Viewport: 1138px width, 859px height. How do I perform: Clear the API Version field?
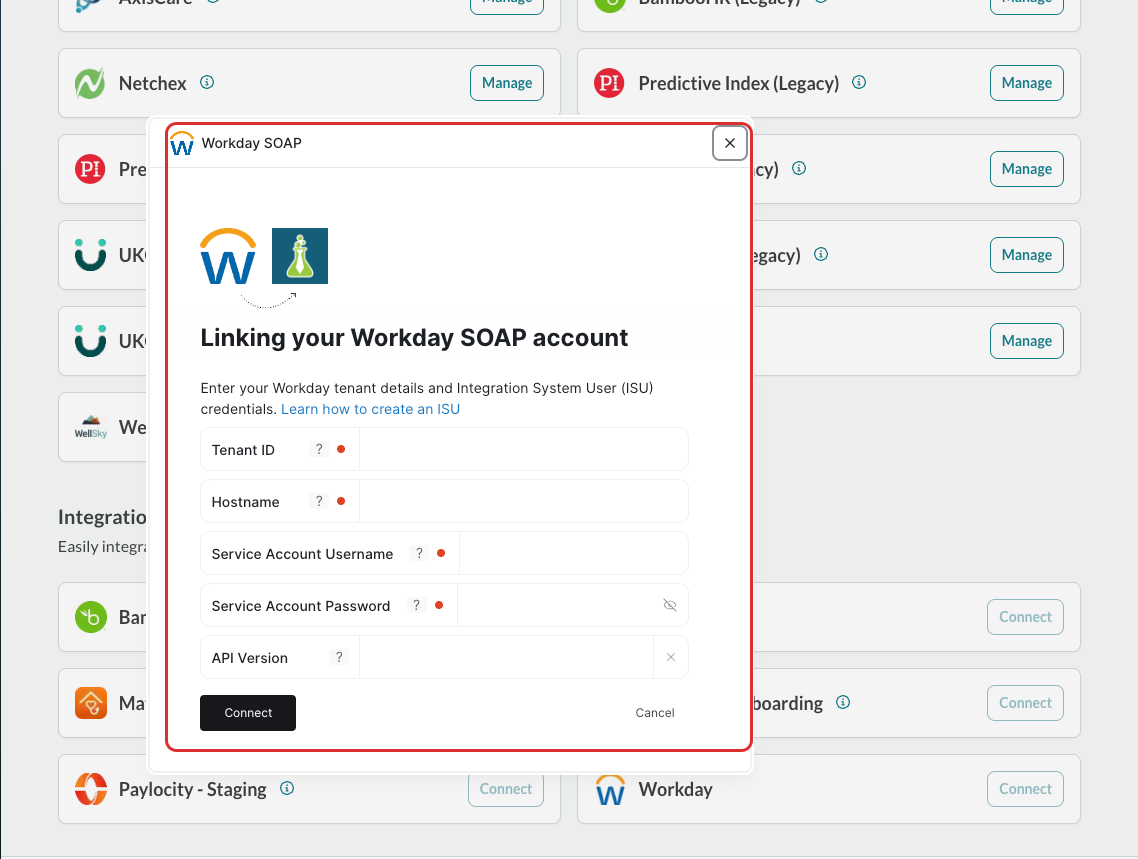(671, 657)
